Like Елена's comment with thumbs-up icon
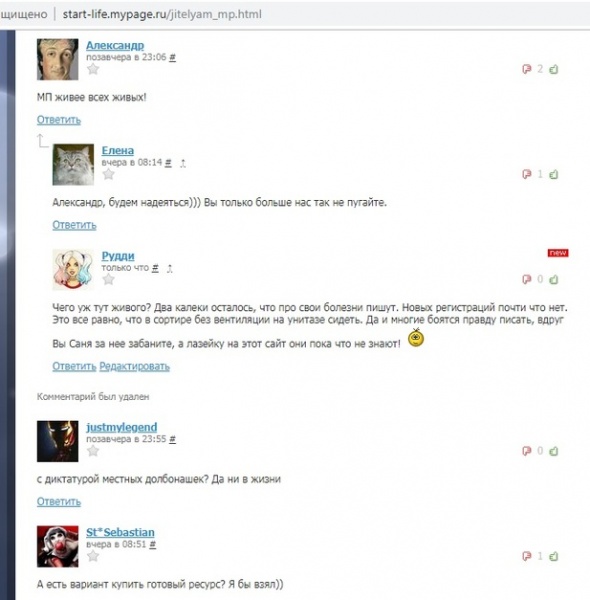 [x=554, y=174]
